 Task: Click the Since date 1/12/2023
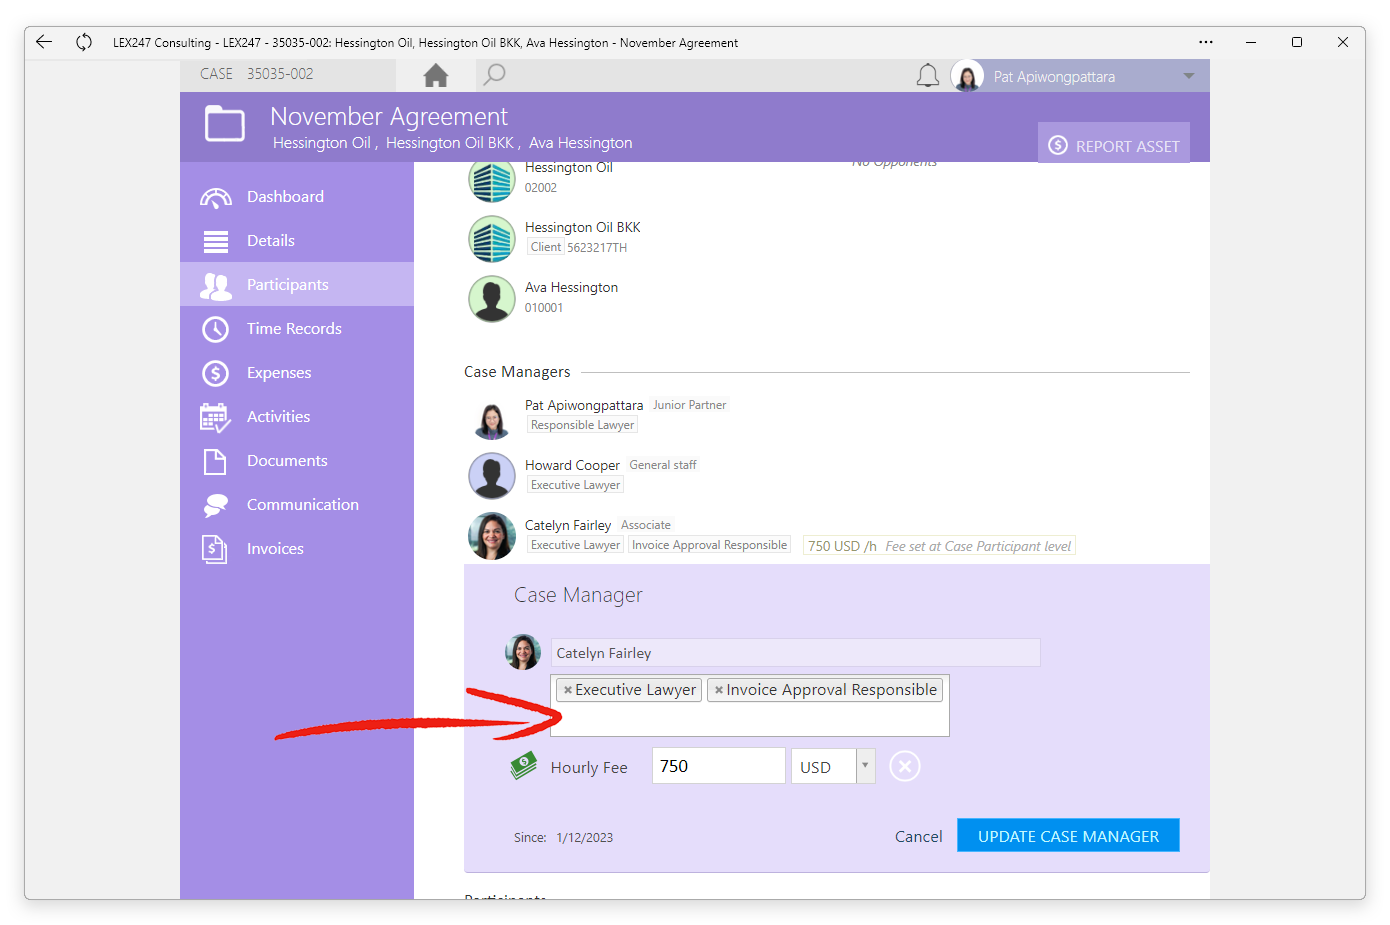[x=585, y=838]
